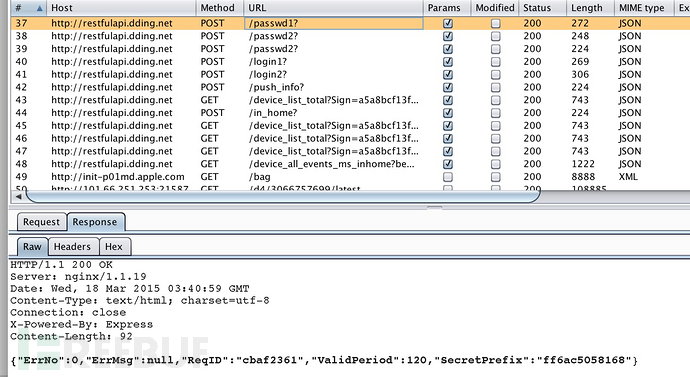Toggle Modified checkbox for row 37
The width and height of the screenshot is (690, 377).
[x=495, y=23]
